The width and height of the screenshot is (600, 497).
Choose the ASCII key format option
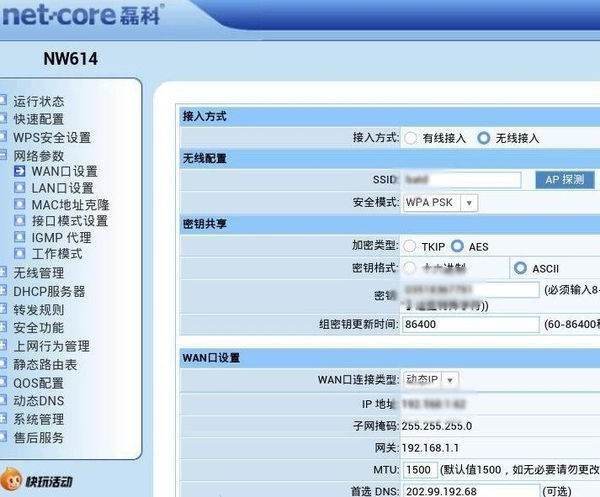point(520,269)
